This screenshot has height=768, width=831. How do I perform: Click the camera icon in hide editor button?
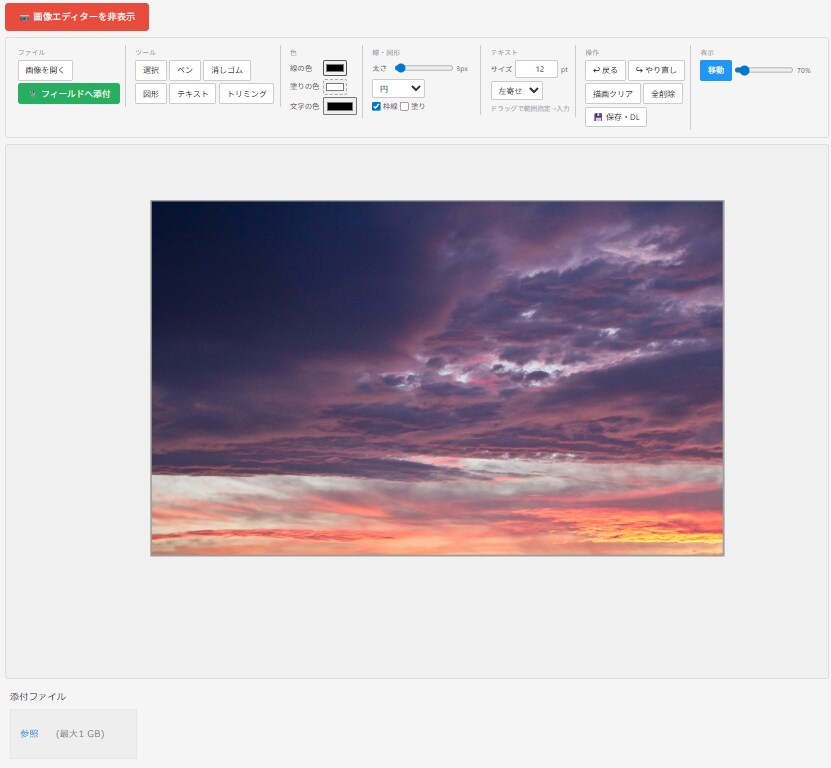click(24, 17)
